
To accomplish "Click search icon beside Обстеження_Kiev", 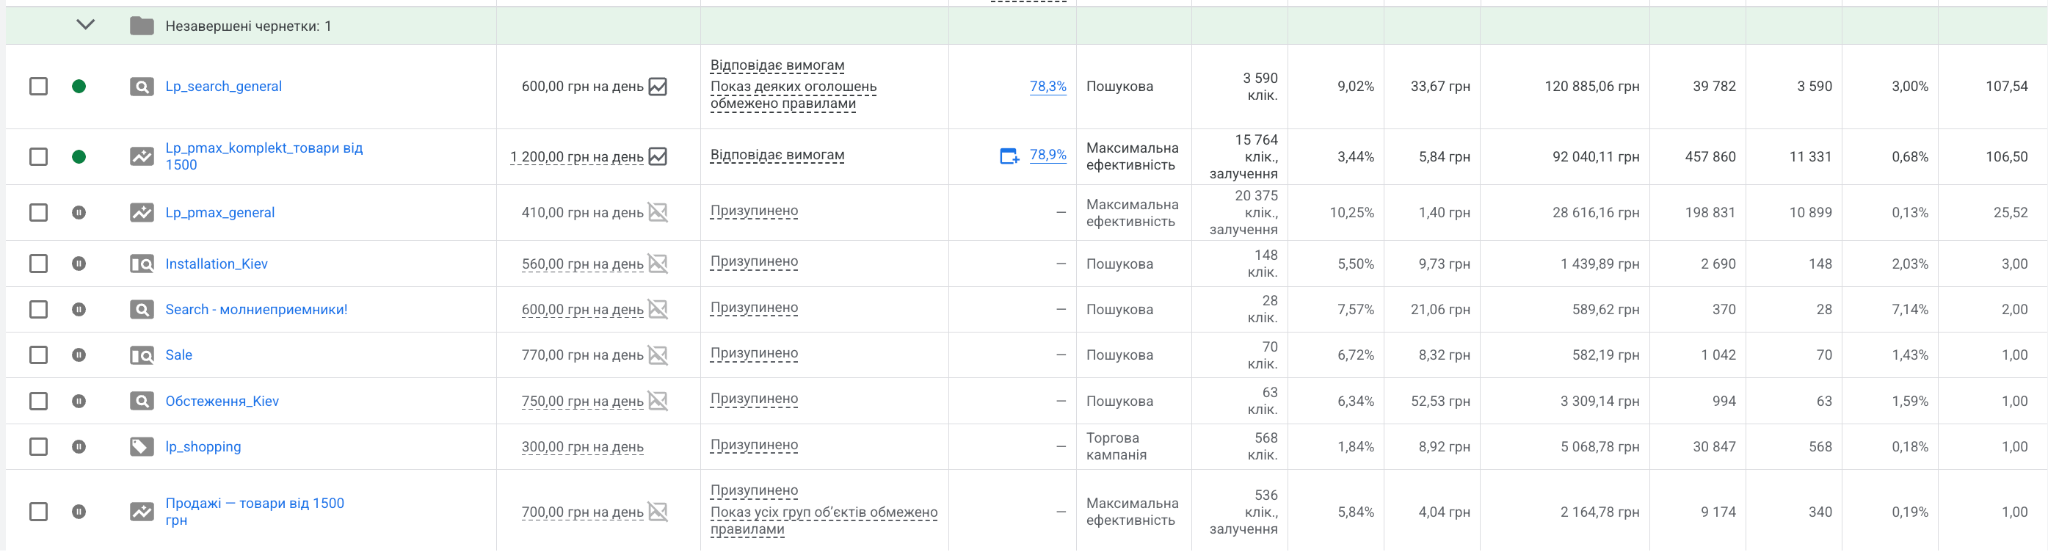I will 142,401.
